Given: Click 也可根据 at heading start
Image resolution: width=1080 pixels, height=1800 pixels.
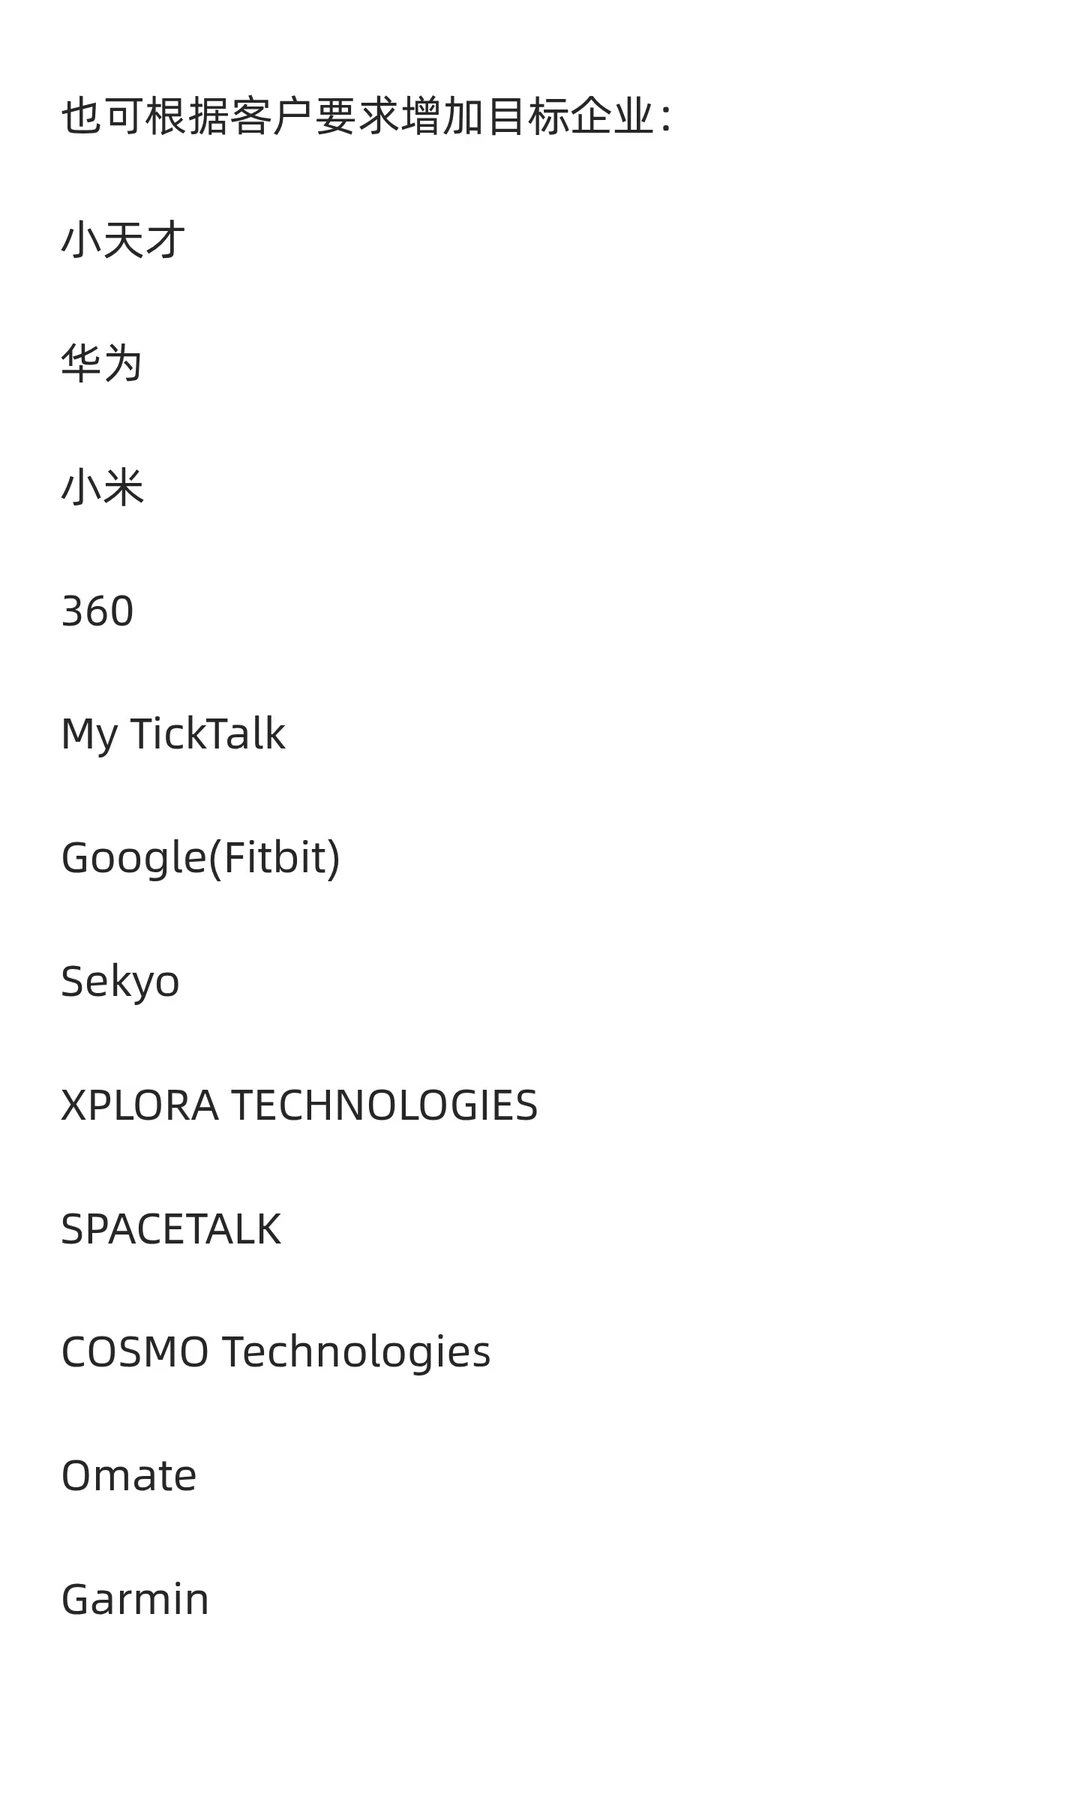Looking at the screenshot, I should point(145,117).
